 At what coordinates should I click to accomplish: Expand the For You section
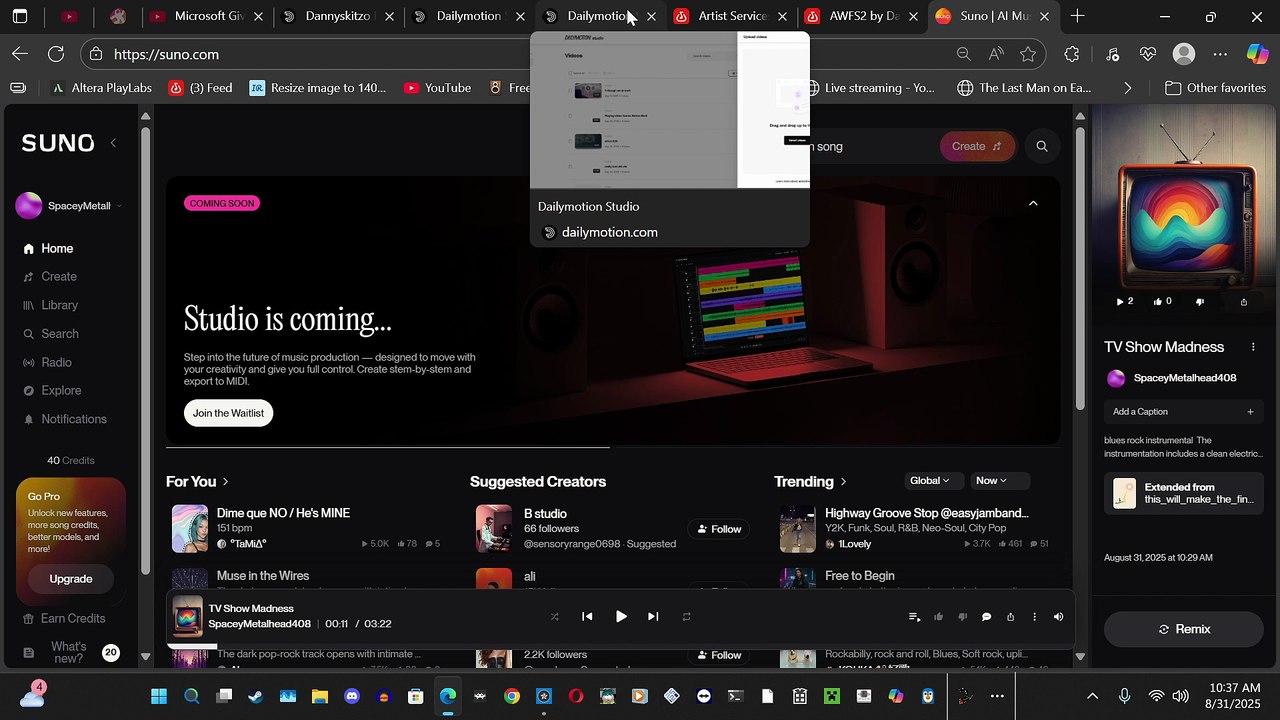click(x=198, y=482)
